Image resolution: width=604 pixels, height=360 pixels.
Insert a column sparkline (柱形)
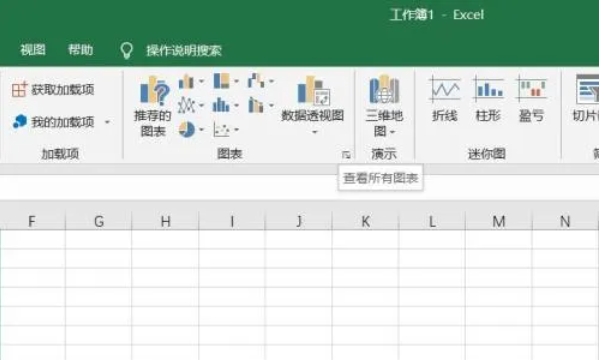(488, 99)
